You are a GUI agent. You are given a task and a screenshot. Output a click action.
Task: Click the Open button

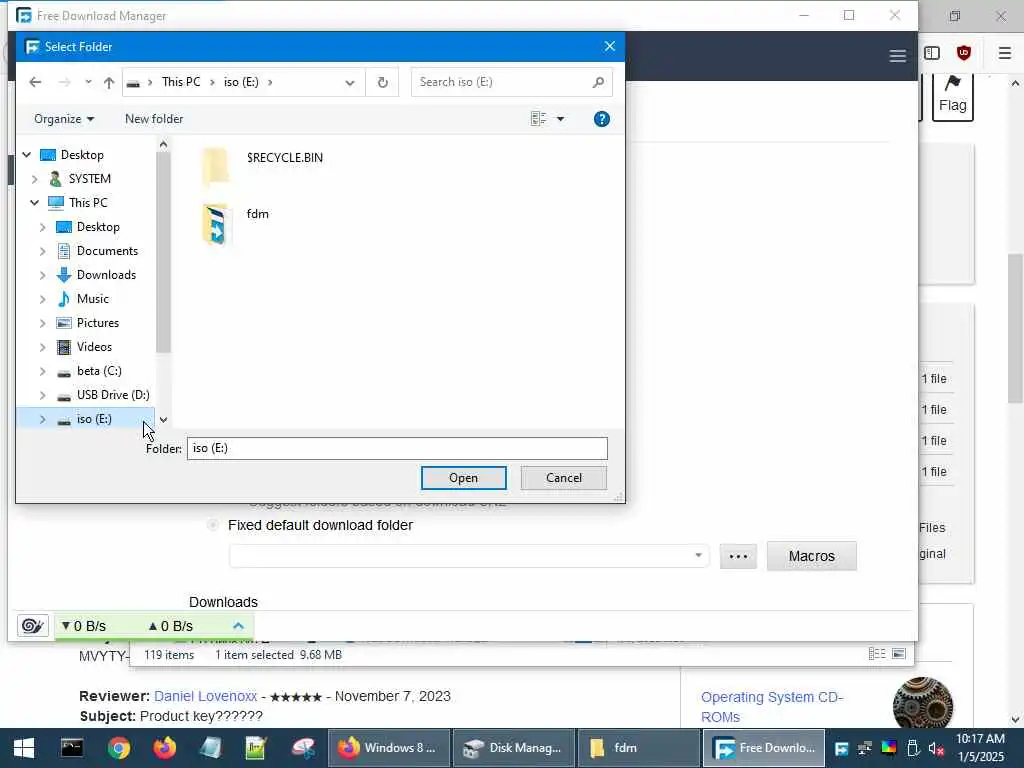tap(464, 478)
